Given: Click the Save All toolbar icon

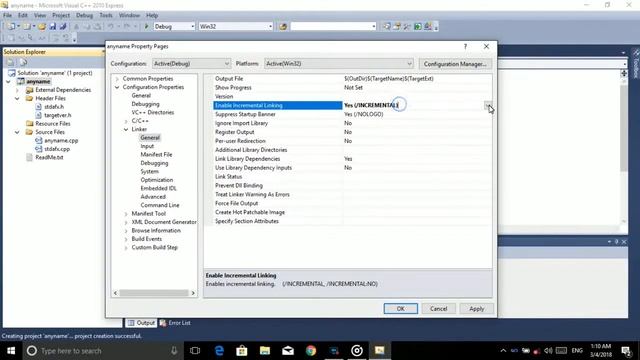Looking at the screenshot, I should point(63,27).
